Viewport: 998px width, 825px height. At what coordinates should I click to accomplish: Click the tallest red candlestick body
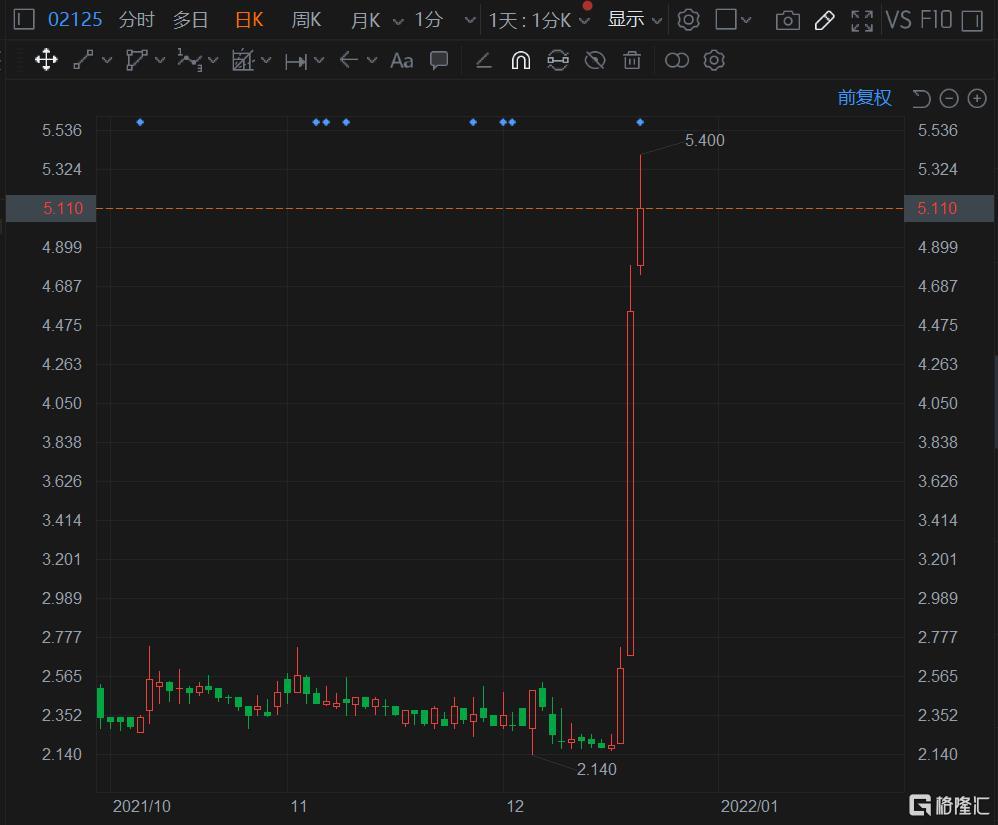pos(630,483)
